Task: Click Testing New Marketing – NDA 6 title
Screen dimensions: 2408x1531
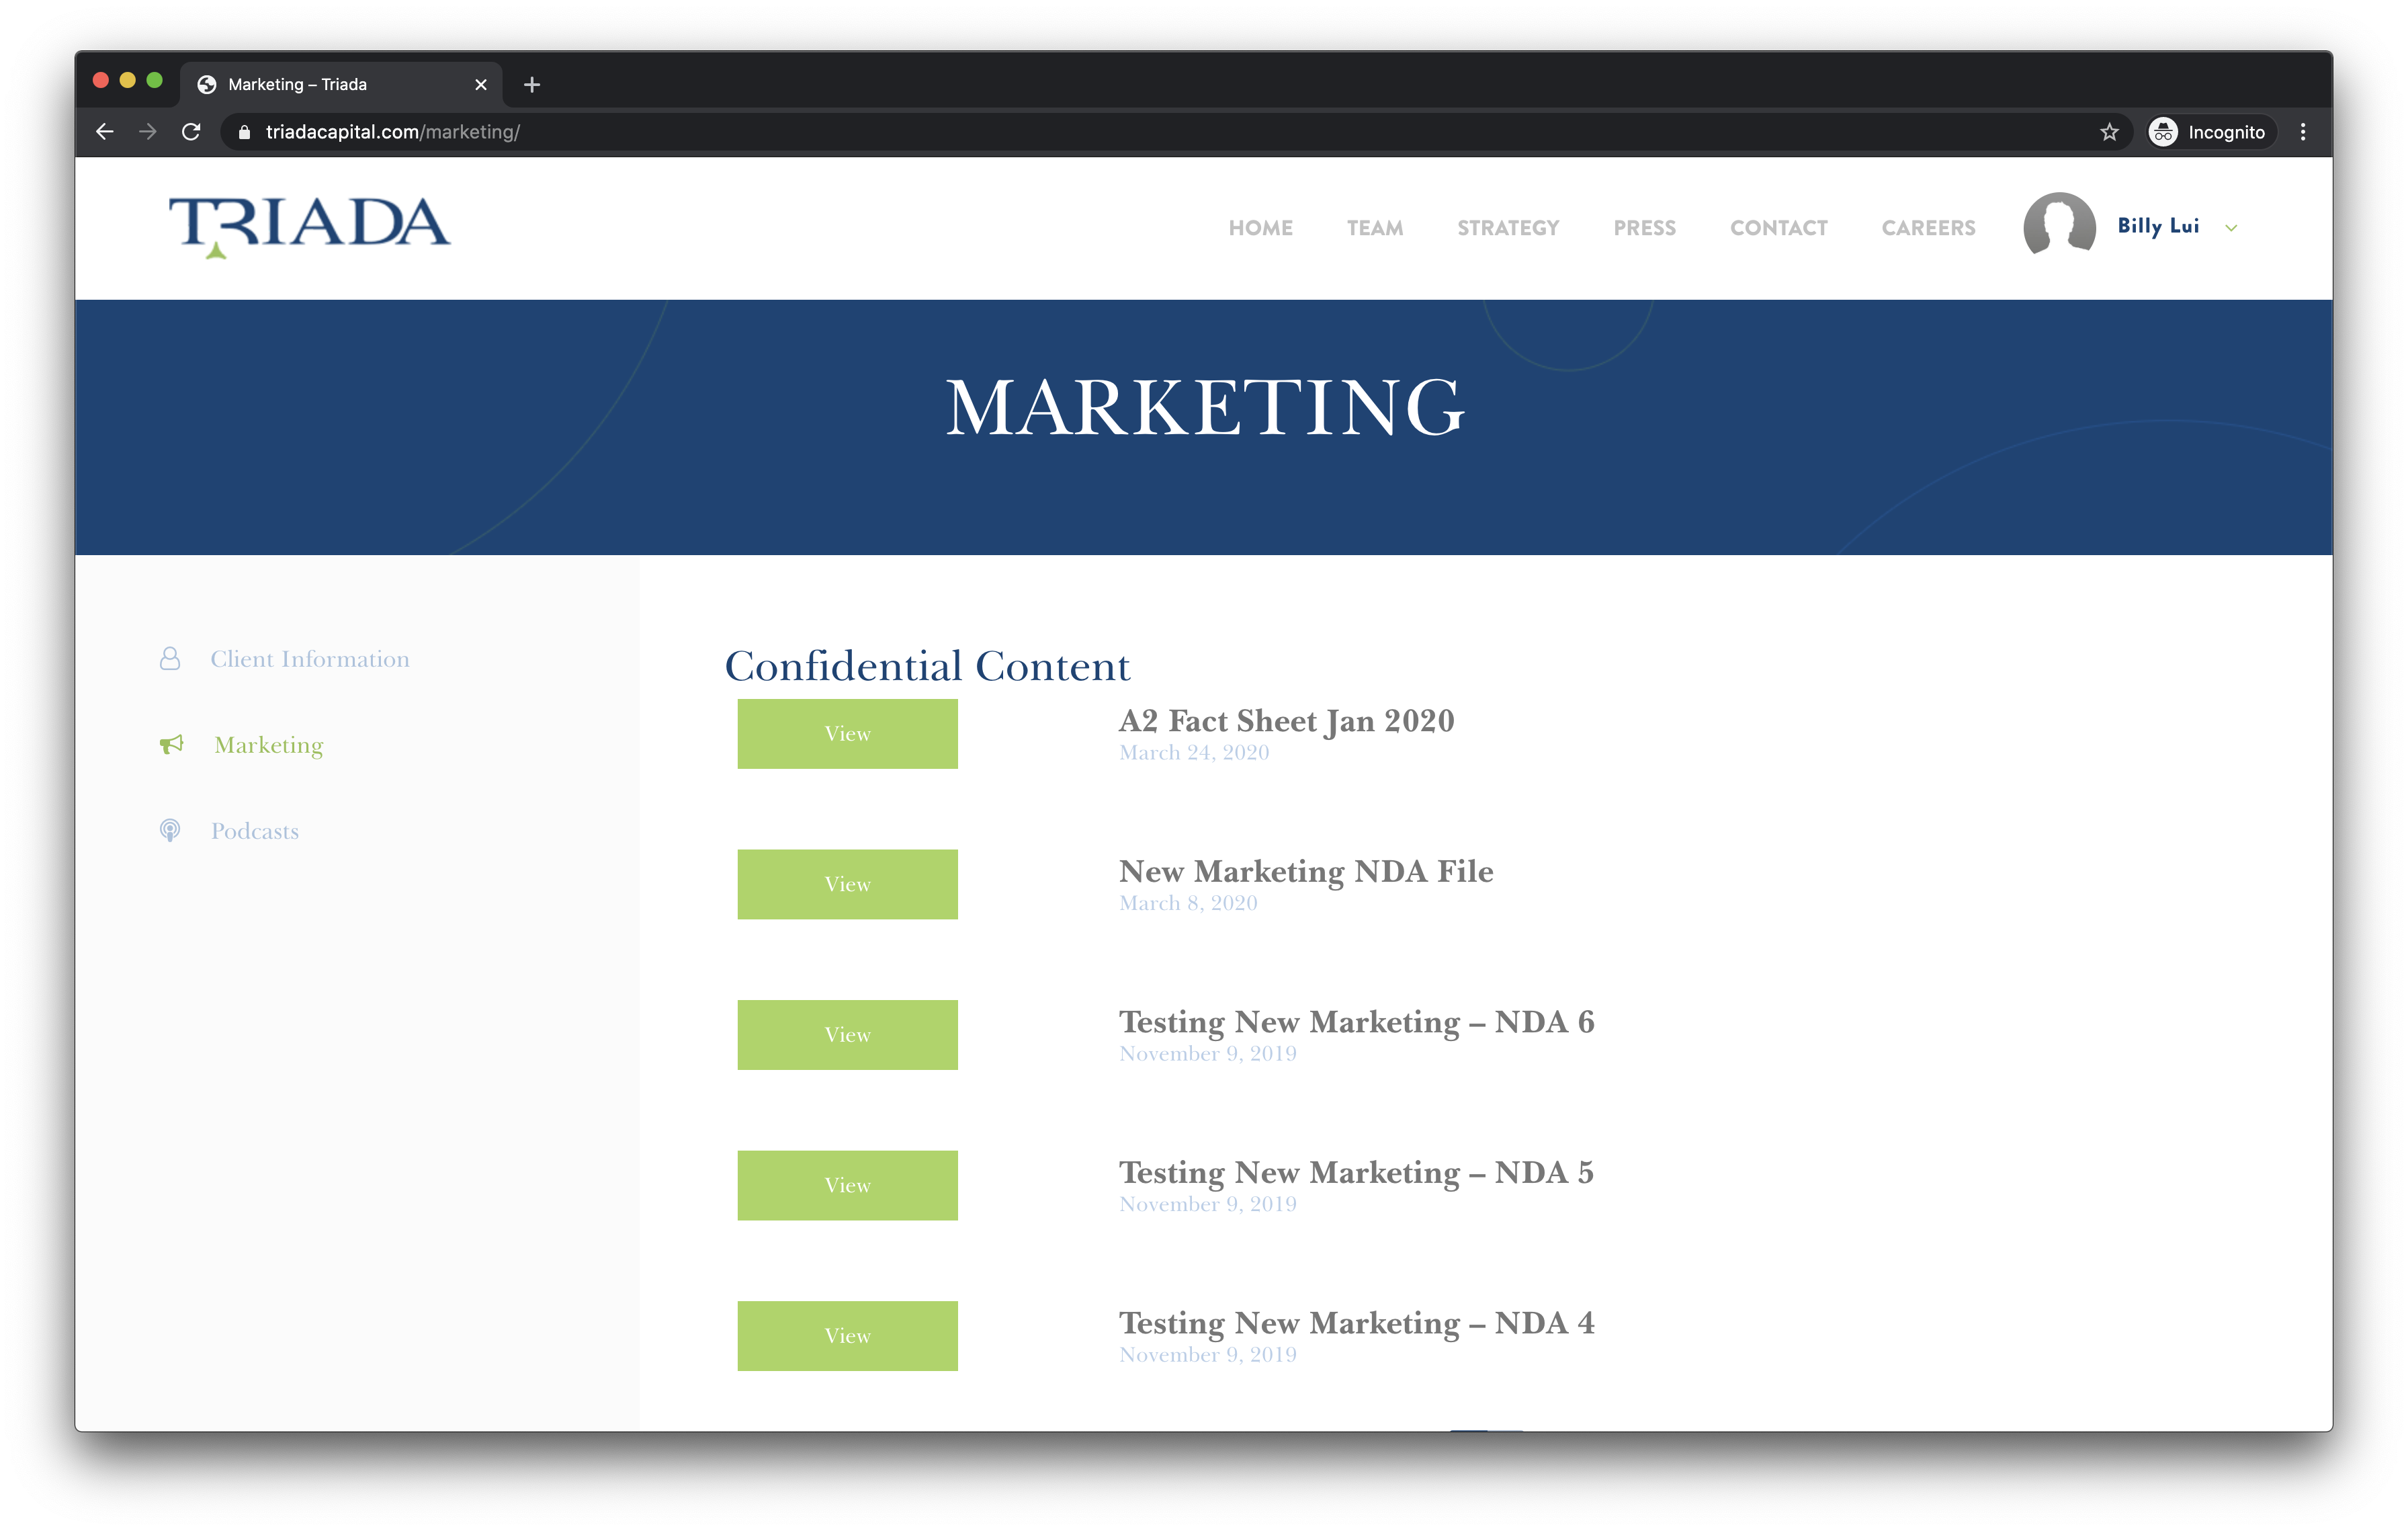Action: [x=1356, y=1022]
